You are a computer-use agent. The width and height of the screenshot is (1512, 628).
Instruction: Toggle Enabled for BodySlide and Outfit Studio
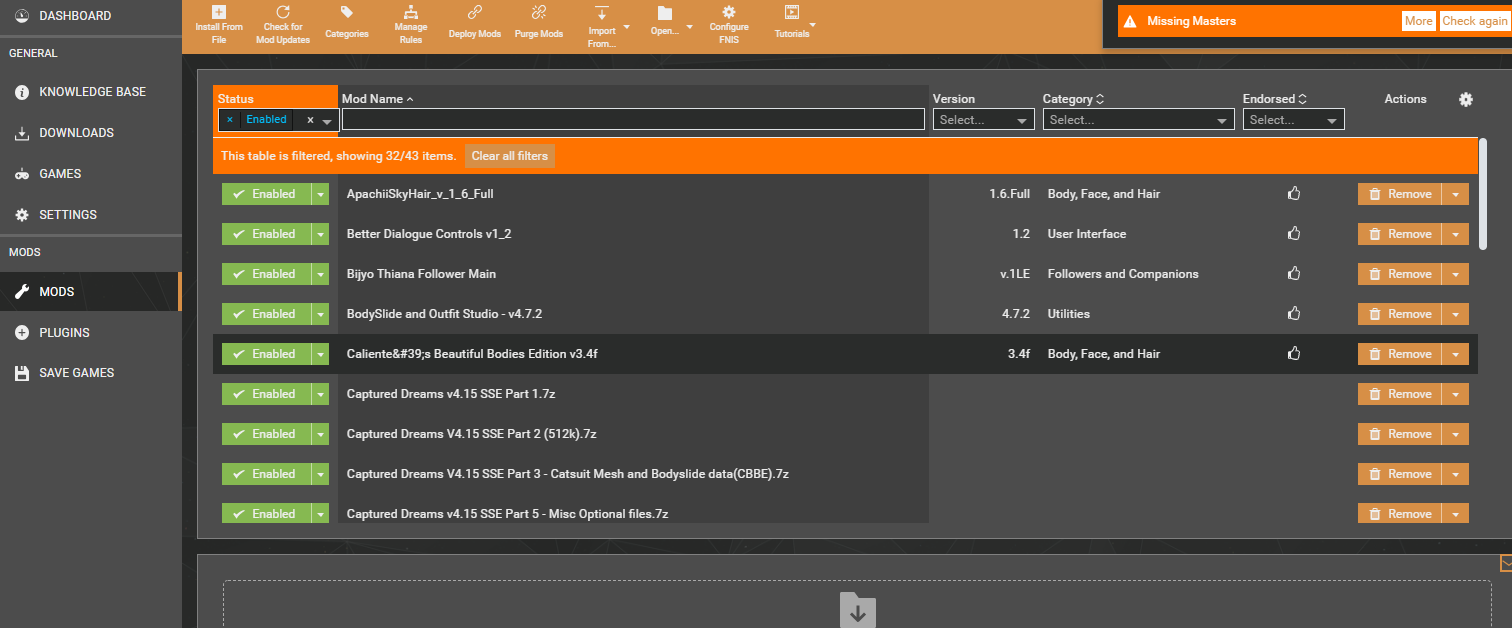(x=266, y=314)
